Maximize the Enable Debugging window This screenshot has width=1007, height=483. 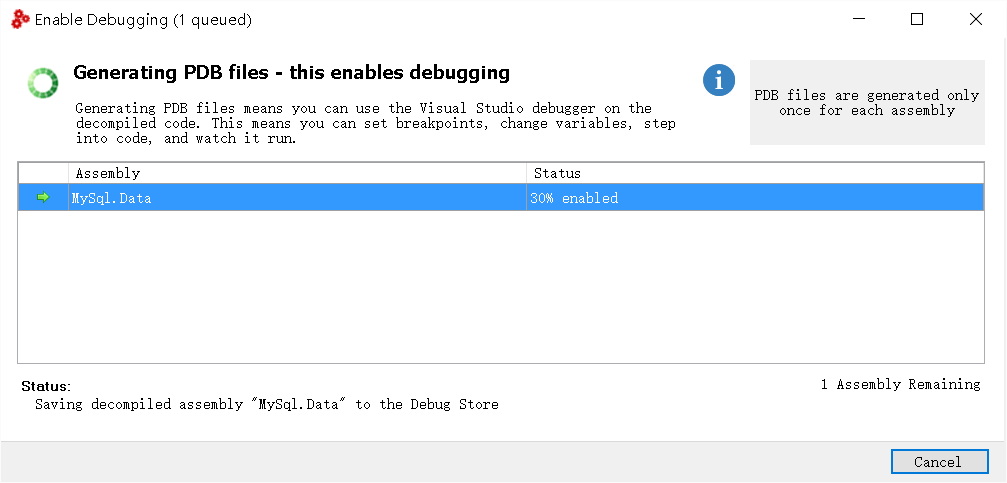[917, 19]
